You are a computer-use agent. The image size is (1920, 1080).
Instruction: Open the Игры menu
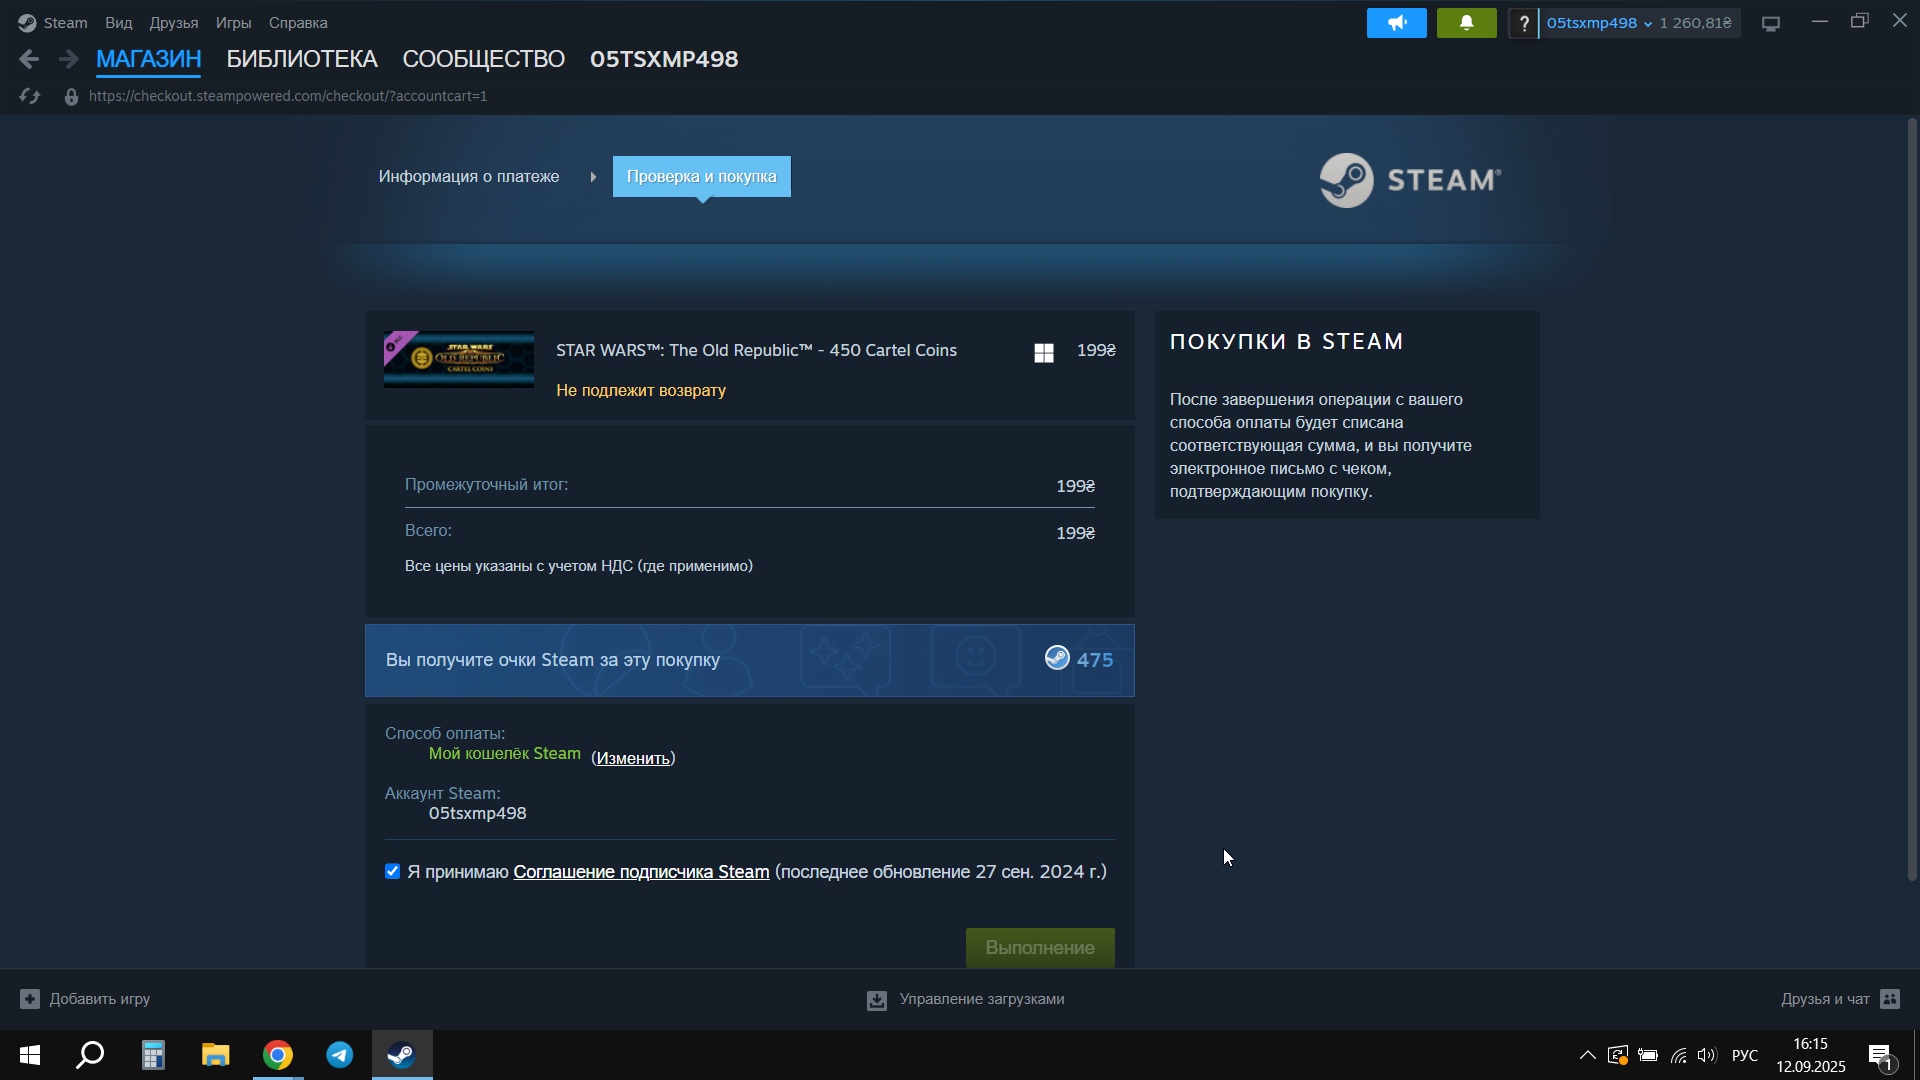233,23
